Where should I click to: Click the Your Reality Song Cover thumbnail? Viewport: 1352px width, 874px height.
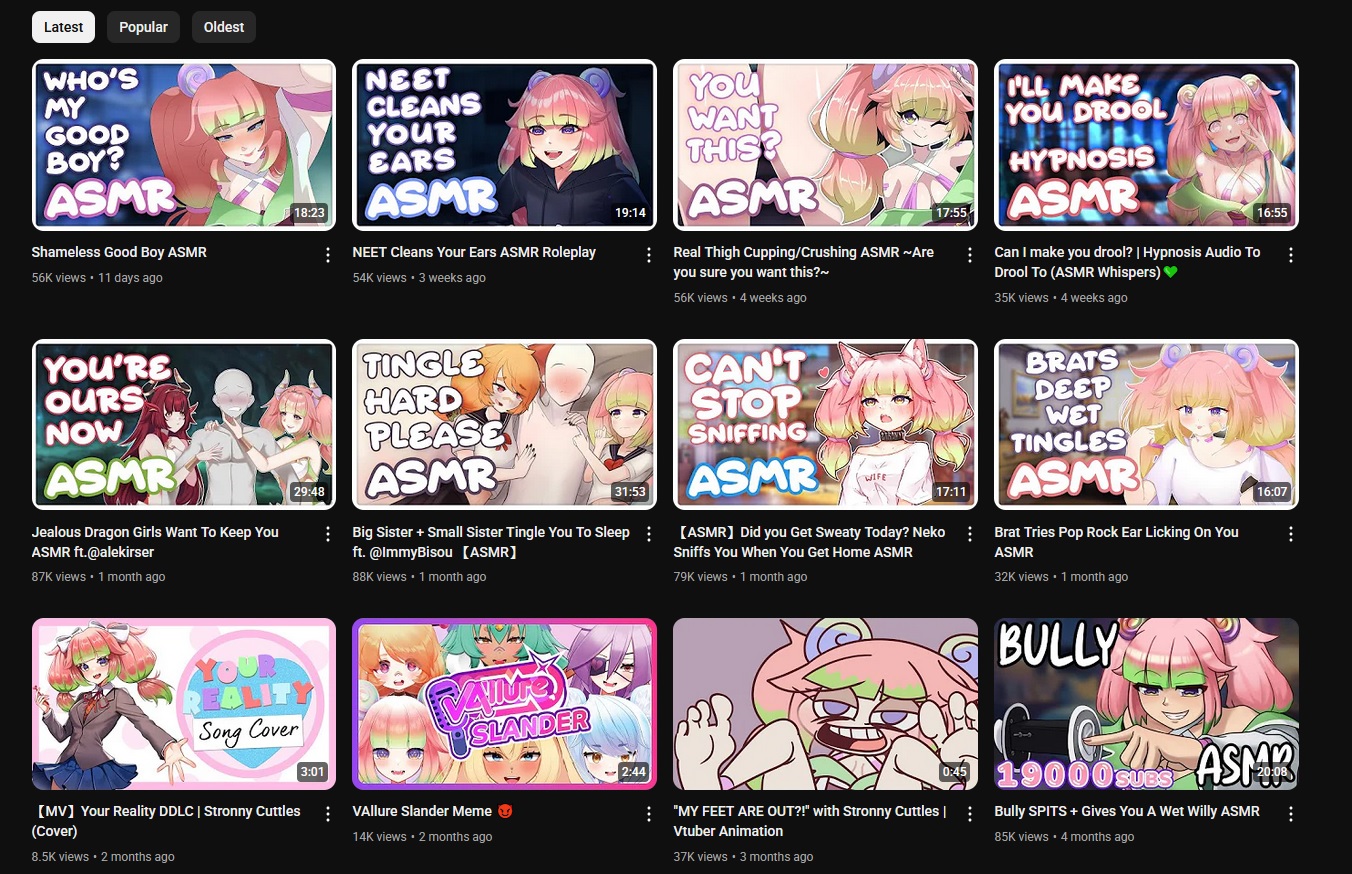184,704
